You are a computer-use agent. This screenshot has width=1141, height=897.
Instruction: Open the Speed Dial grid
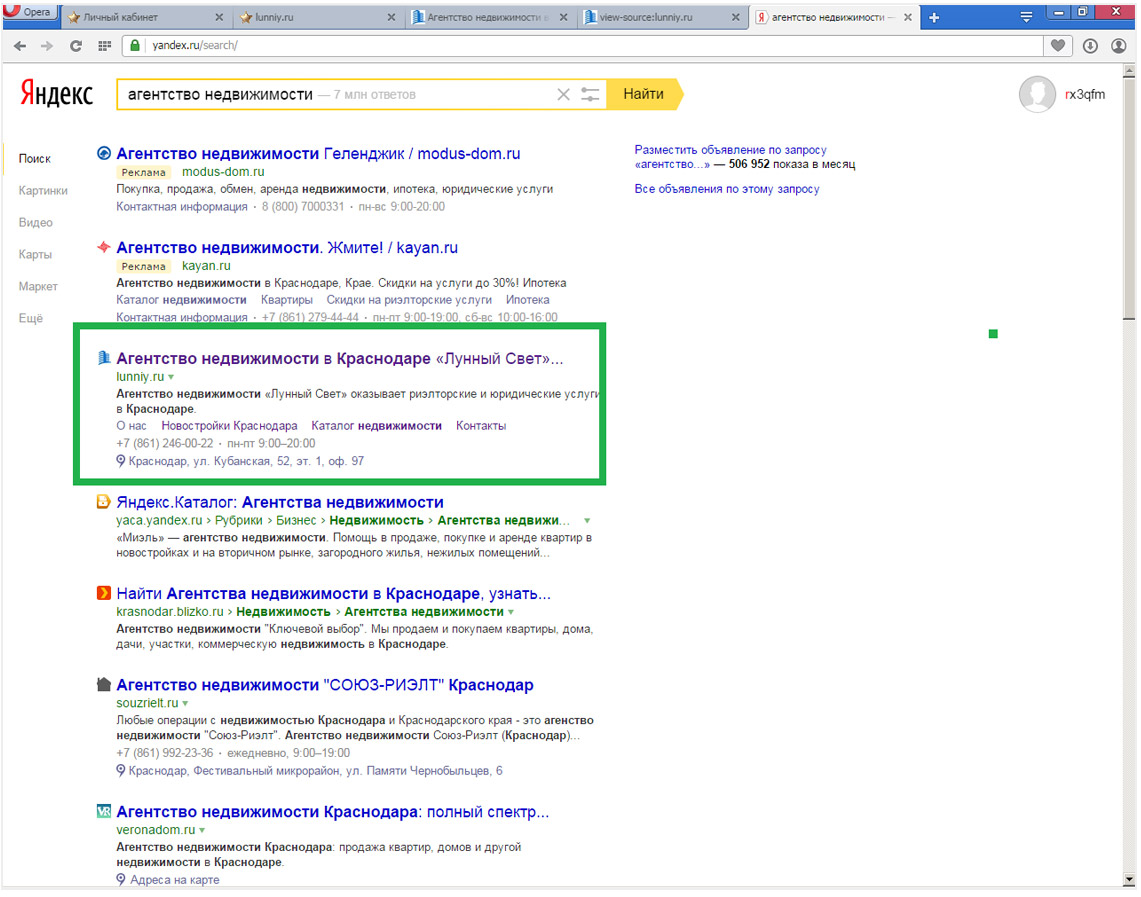[105, 46]
